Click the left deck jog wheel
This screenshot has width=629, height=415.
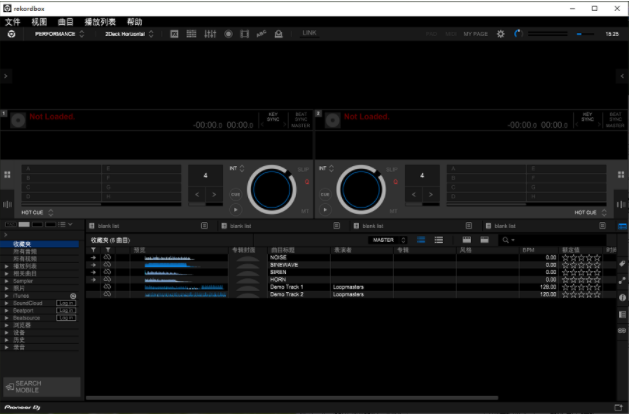click(x=272, y=188)
